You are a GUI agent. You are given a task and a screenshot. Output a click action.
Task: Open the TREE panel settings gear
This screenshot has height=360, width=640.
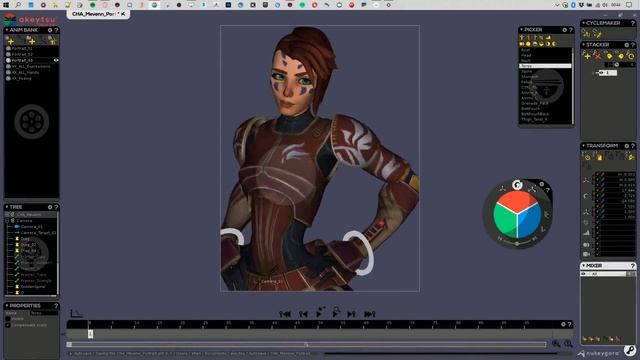click(50, 207)
